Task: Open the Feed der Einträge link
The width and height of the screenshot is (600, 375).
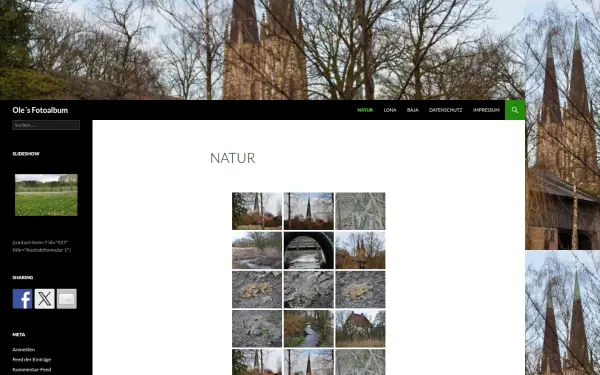Action: pos(32,360)
